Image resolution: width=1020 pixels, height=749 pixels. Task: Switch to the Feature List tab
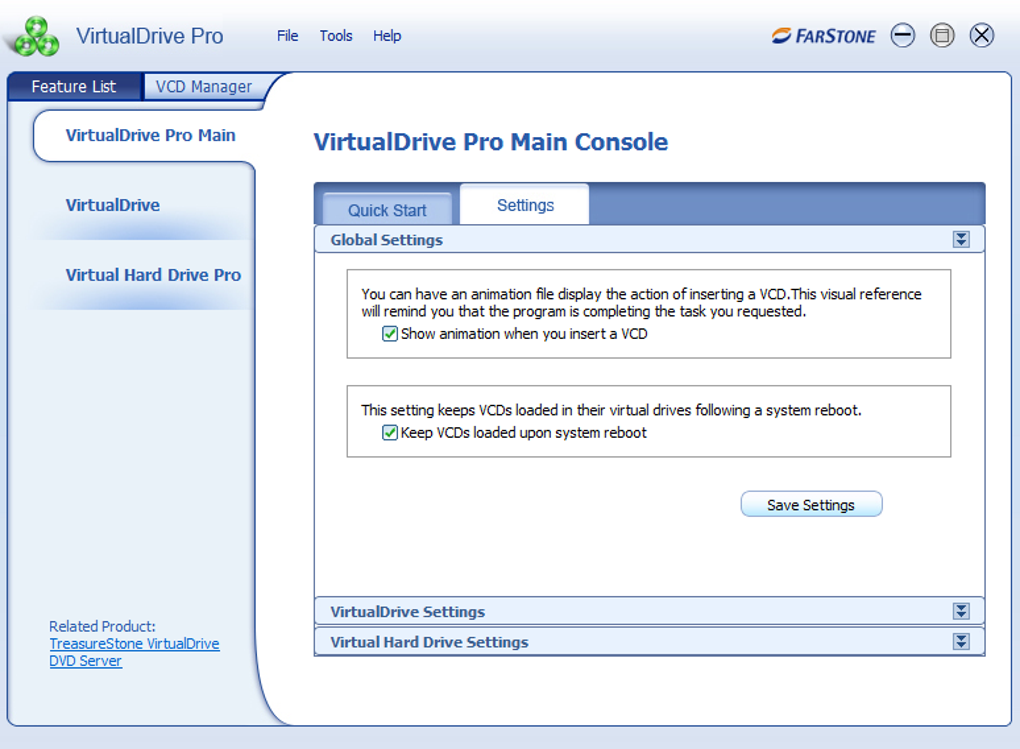[x=74, y=87]
